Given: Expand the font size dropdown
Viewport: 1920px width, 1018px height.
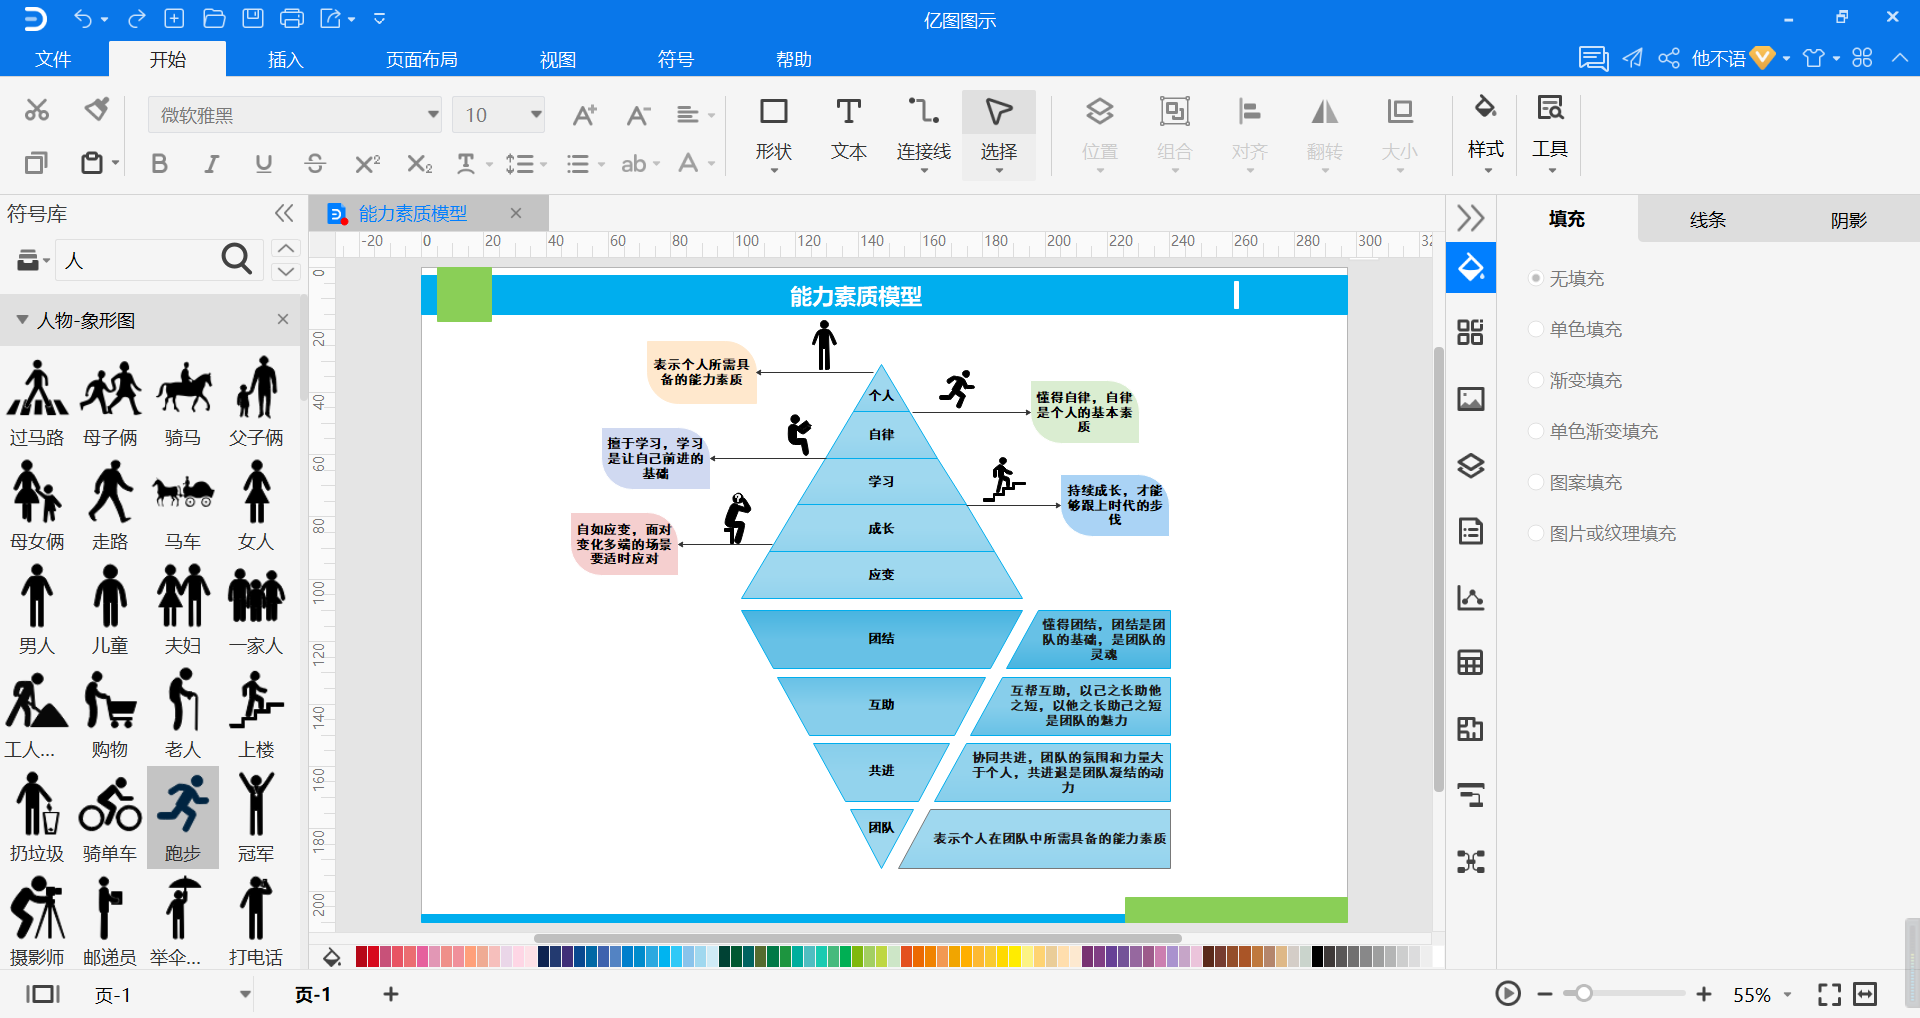Looking at the screenshot, I should 536,115.
